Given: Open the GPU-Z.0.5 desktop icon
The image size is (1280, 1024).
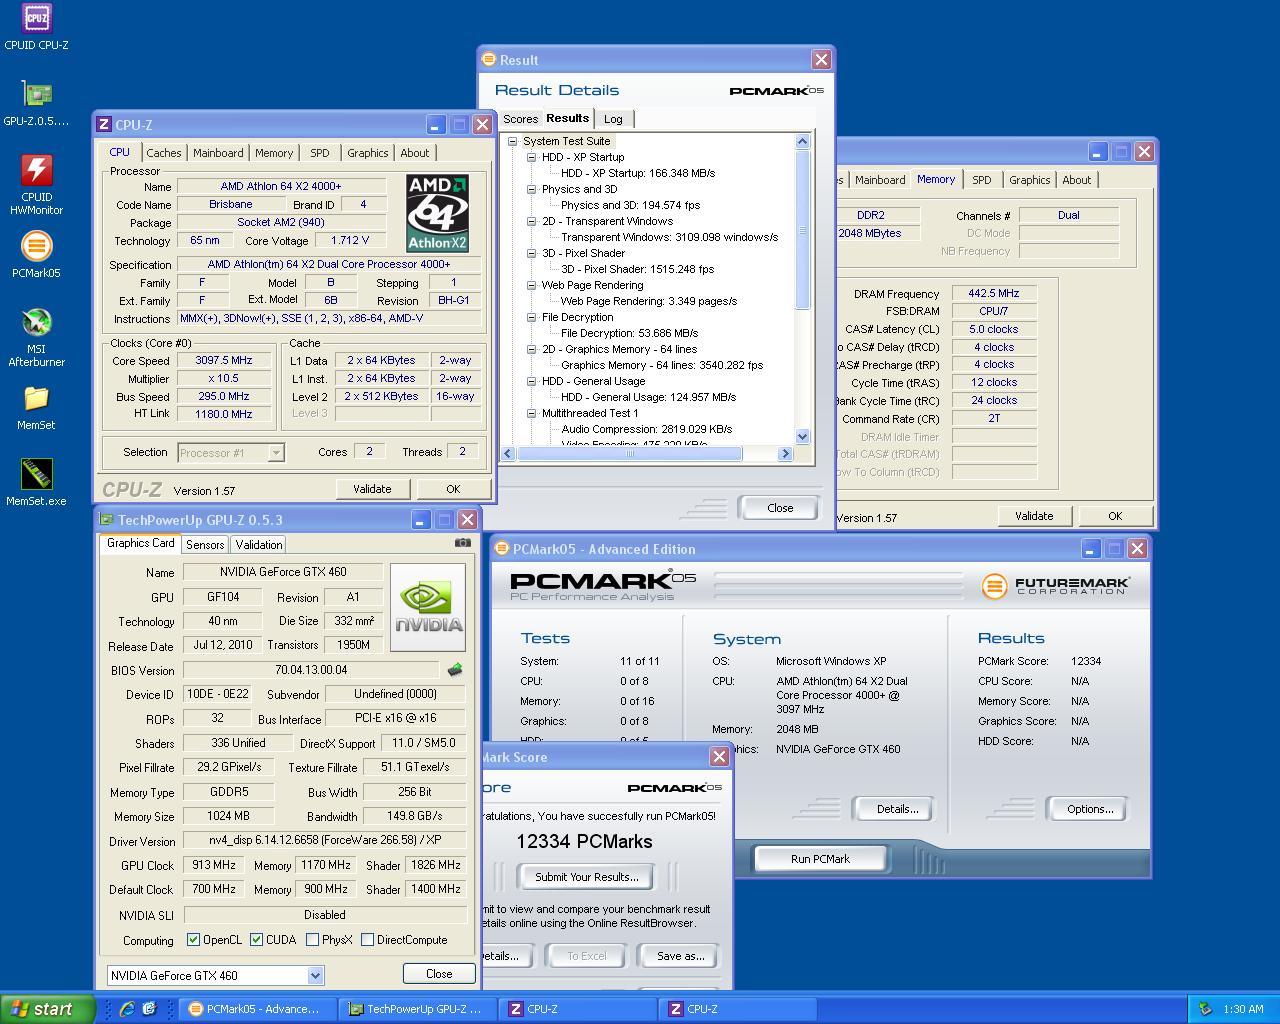Looking at the screenshot, I should (x=36, y=103).
